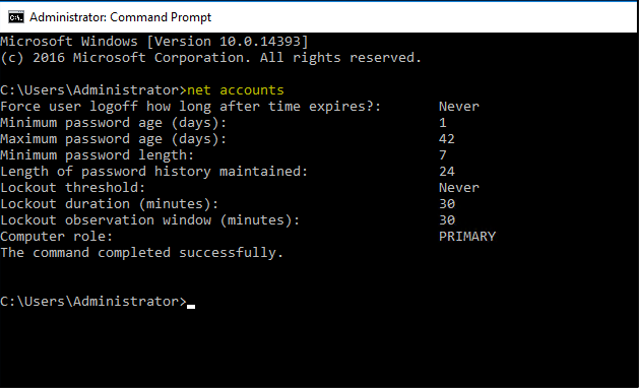Image resolution: width=639 pixels, height=390 pixels.
Task: Click the typed net accounts command
Action: click(x=236, y=90)
